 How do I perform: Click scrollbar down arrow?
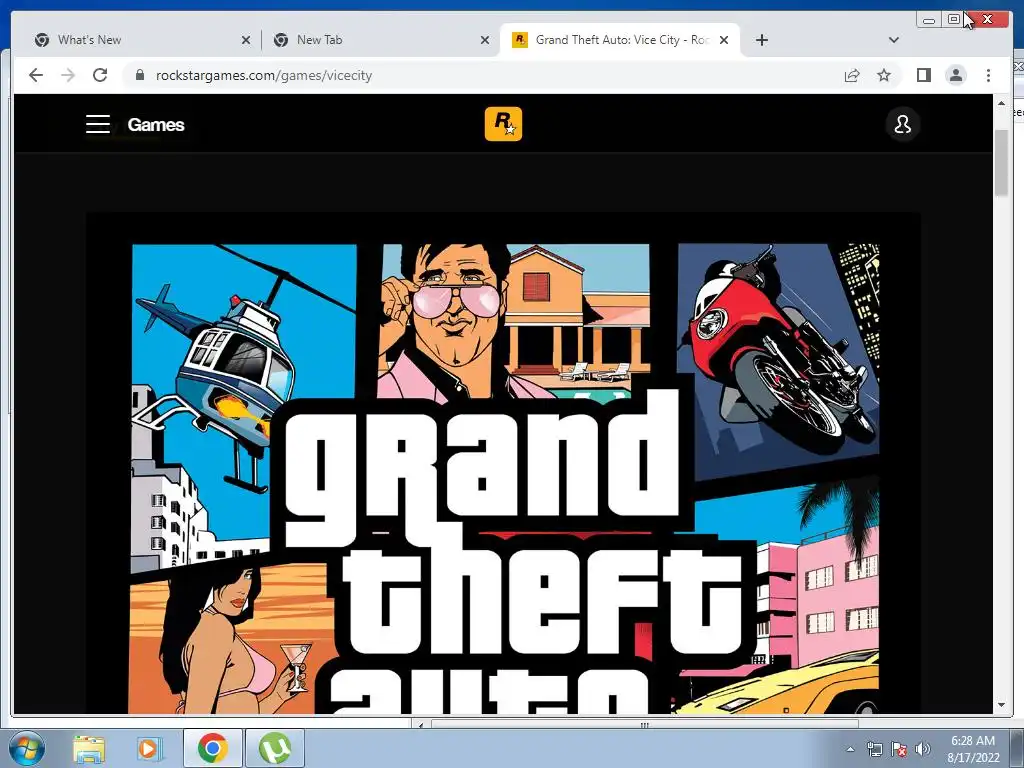(x=1001, y=705)
